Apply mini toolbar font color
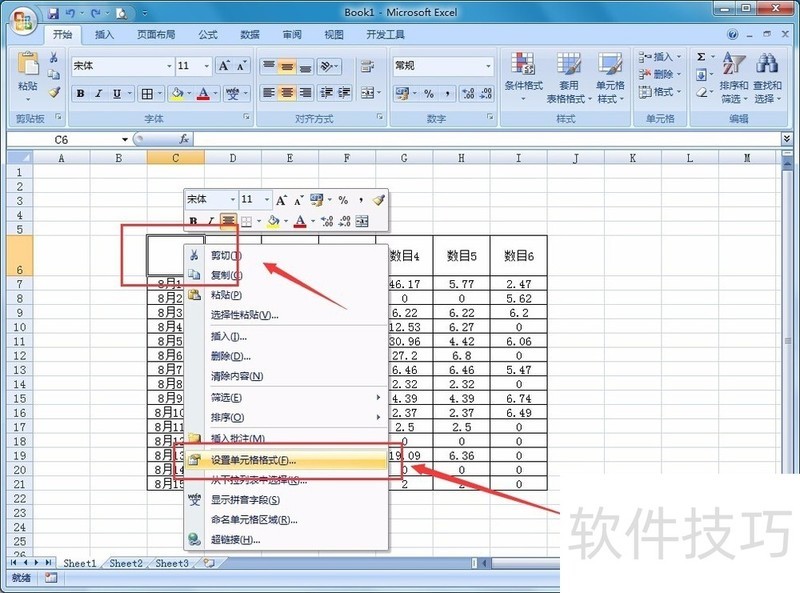The width and height of the screenshot is (800, 593). (300, 221)
